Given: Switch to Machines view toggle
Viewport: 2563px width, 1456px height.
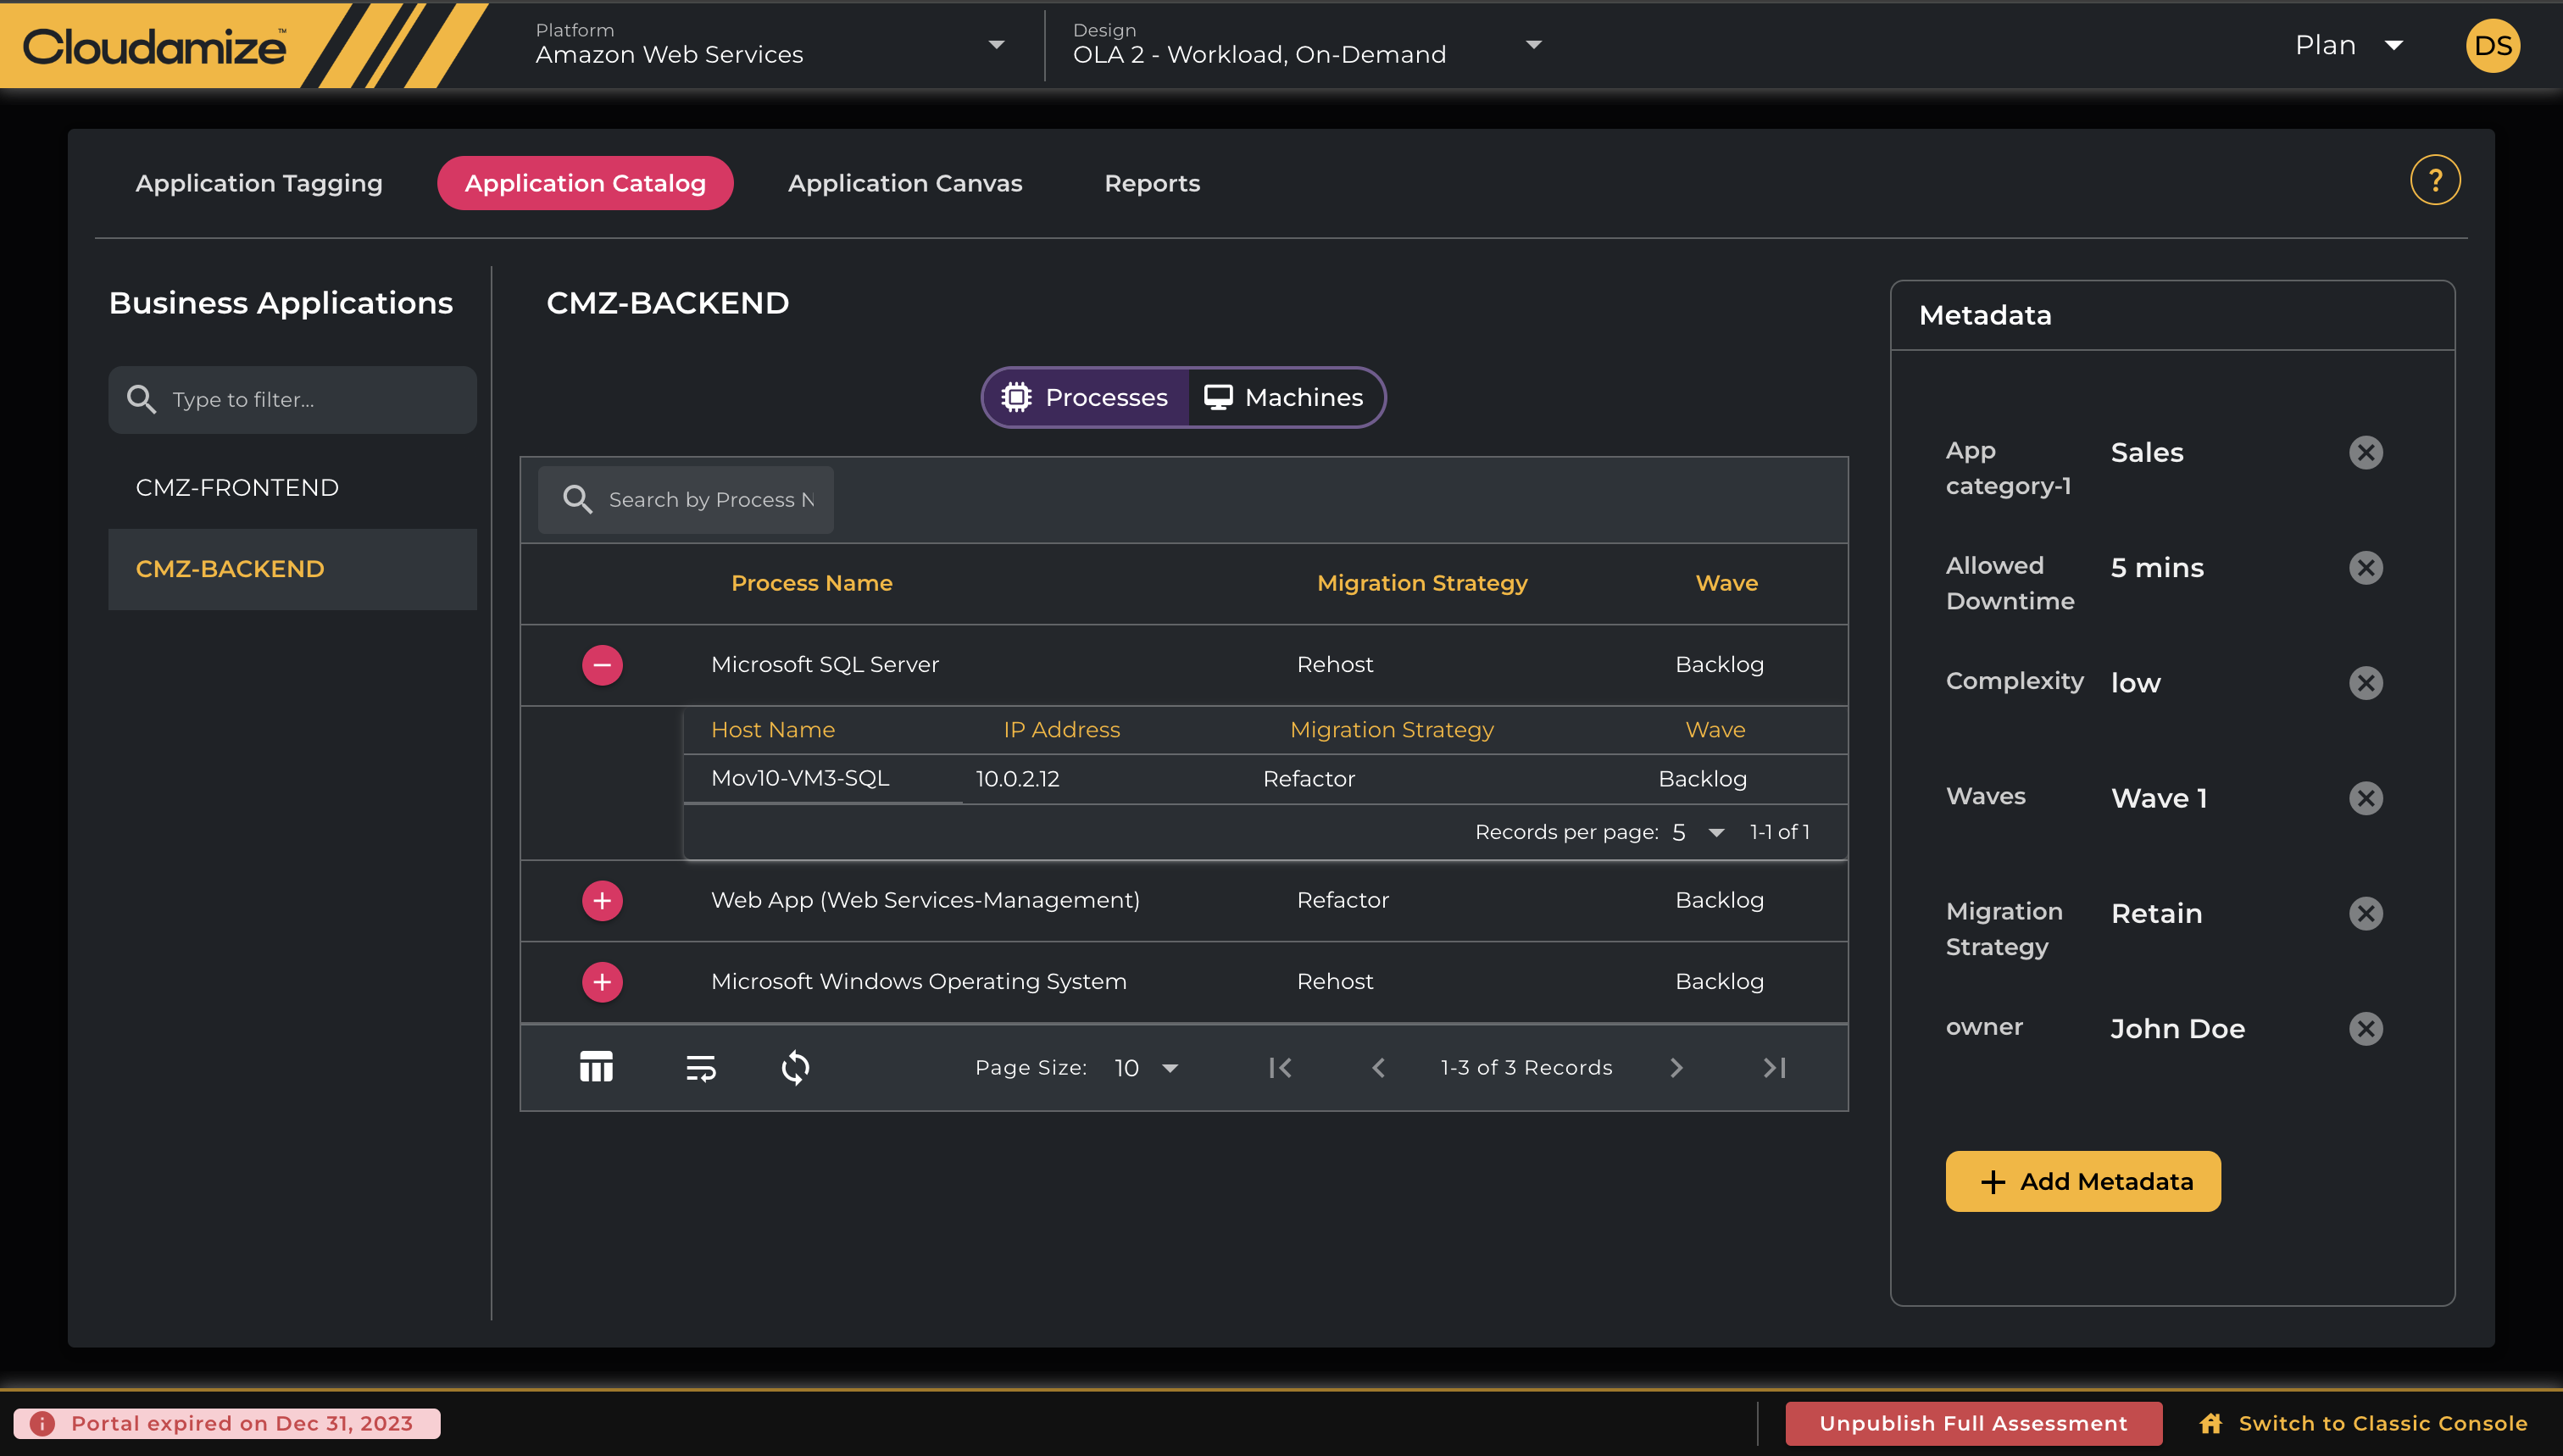Looking at the screenshot, I should click(1284, 398).
